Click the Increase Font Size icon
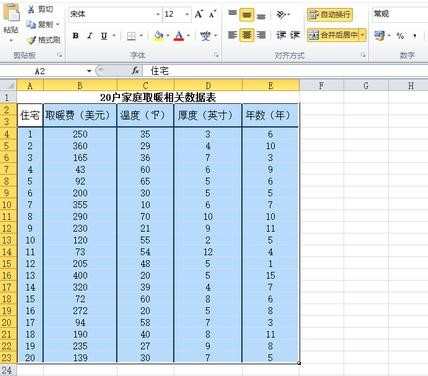This screenshot has width=428, height=376. 199,14
